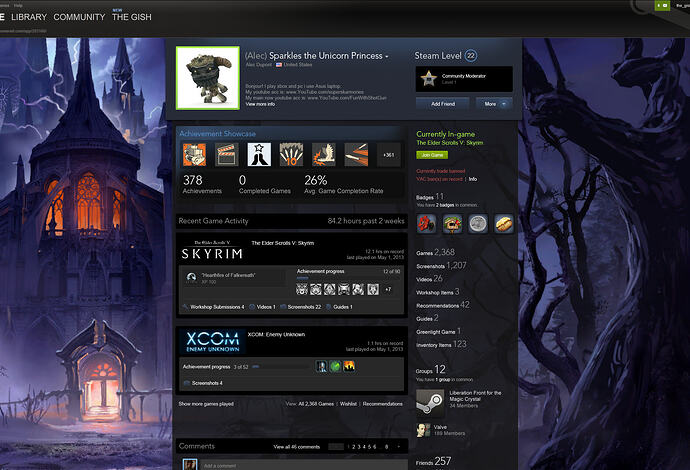Image resolution: width=690 pixels, height=470 pixels.
Task: Open the Skyrim game logo
Action: tap(212, 250)
